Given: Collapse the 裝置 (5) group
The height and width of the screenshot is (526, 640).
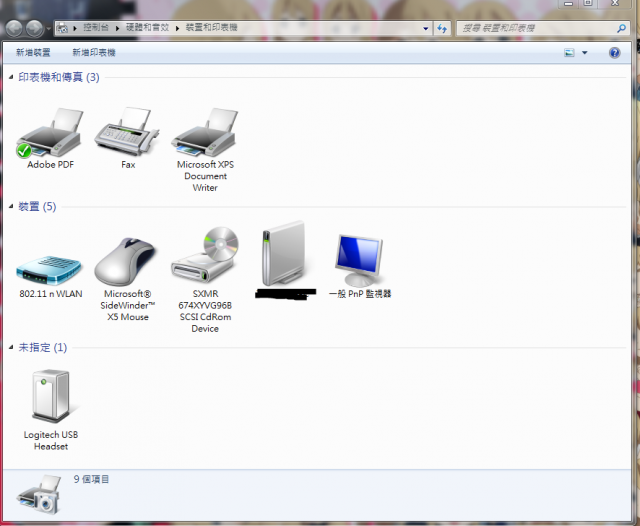Looking at the screenshot, I should (11, 206).
